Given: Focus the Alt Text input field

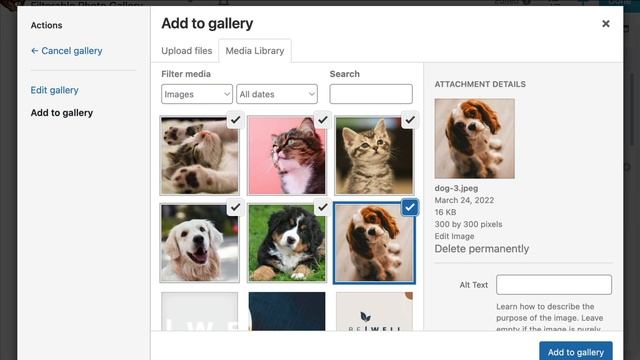Looking at the screenshot, I should 554,284.
